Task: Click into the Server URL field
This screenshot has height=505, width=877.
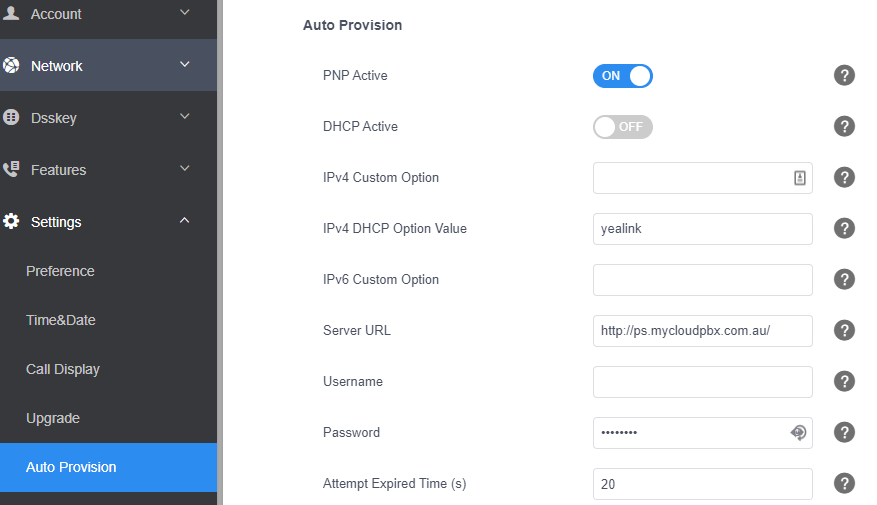Action: [x=702, y=331]
